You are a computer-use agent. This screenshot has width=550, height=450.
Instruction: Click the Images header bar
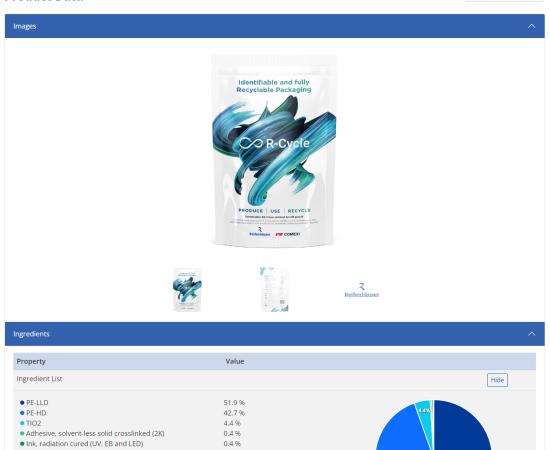275,26
